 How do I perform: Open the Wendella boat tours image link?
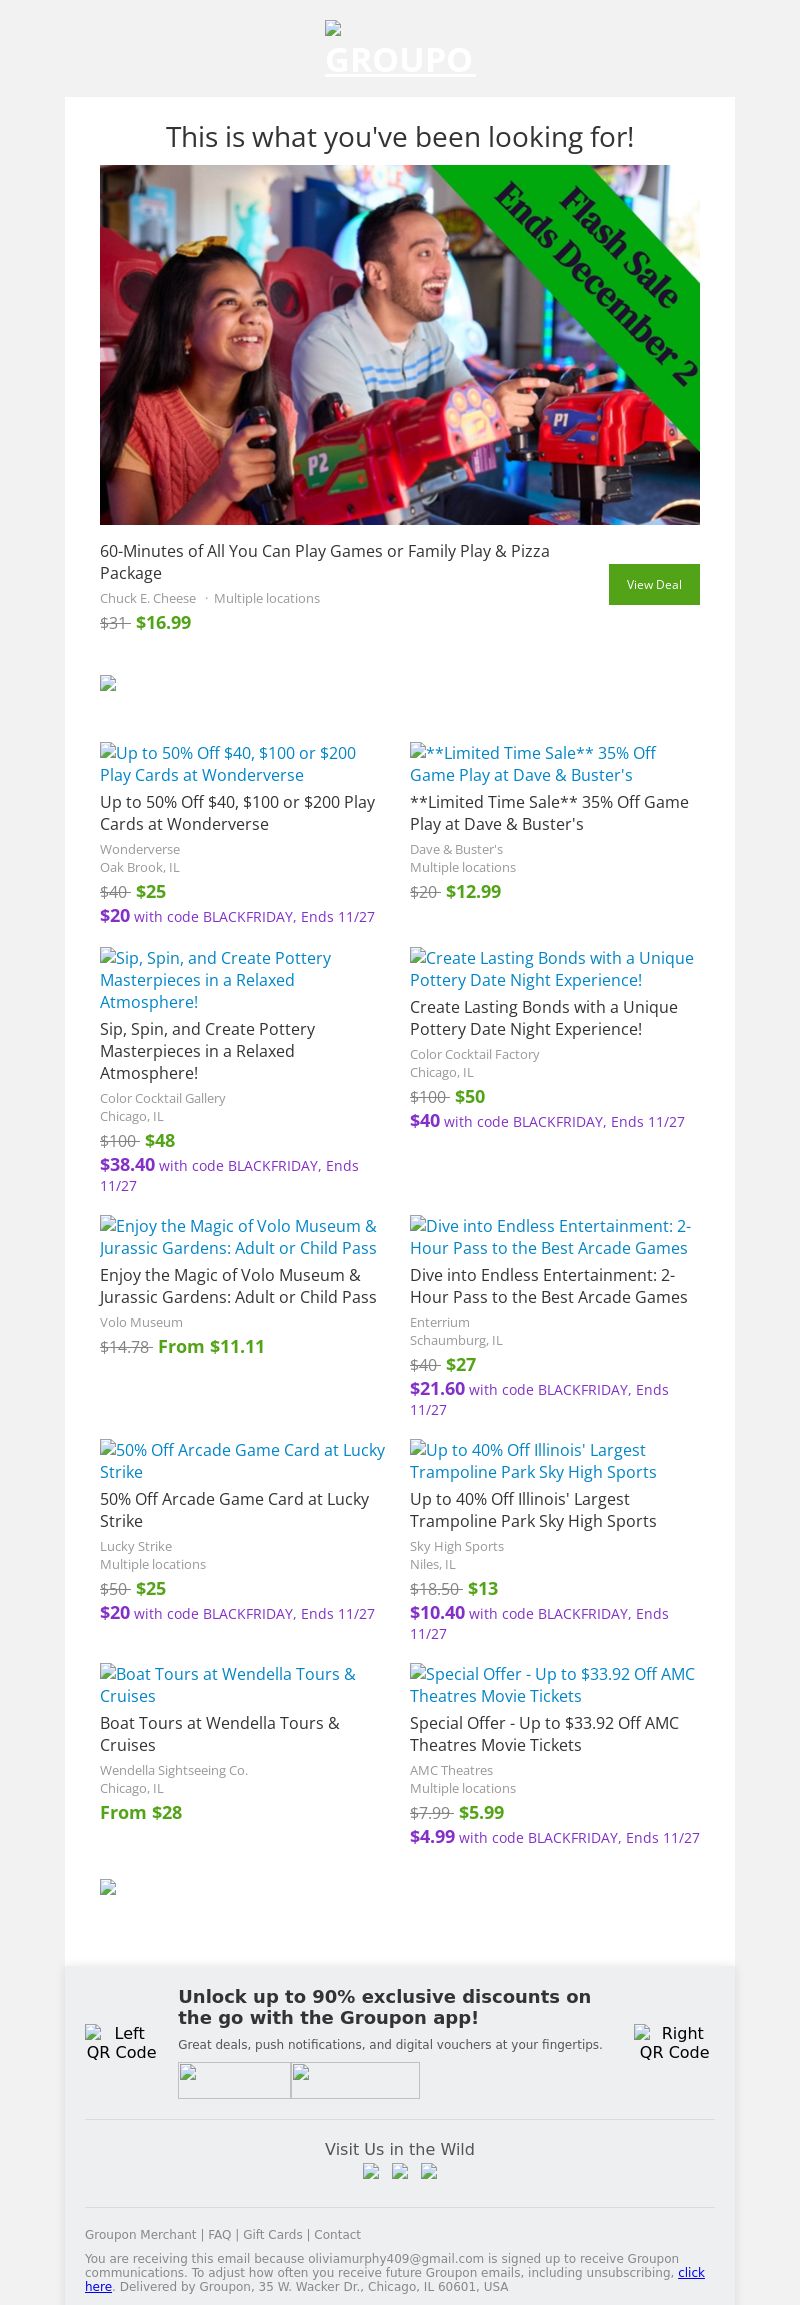(228, 1685)
